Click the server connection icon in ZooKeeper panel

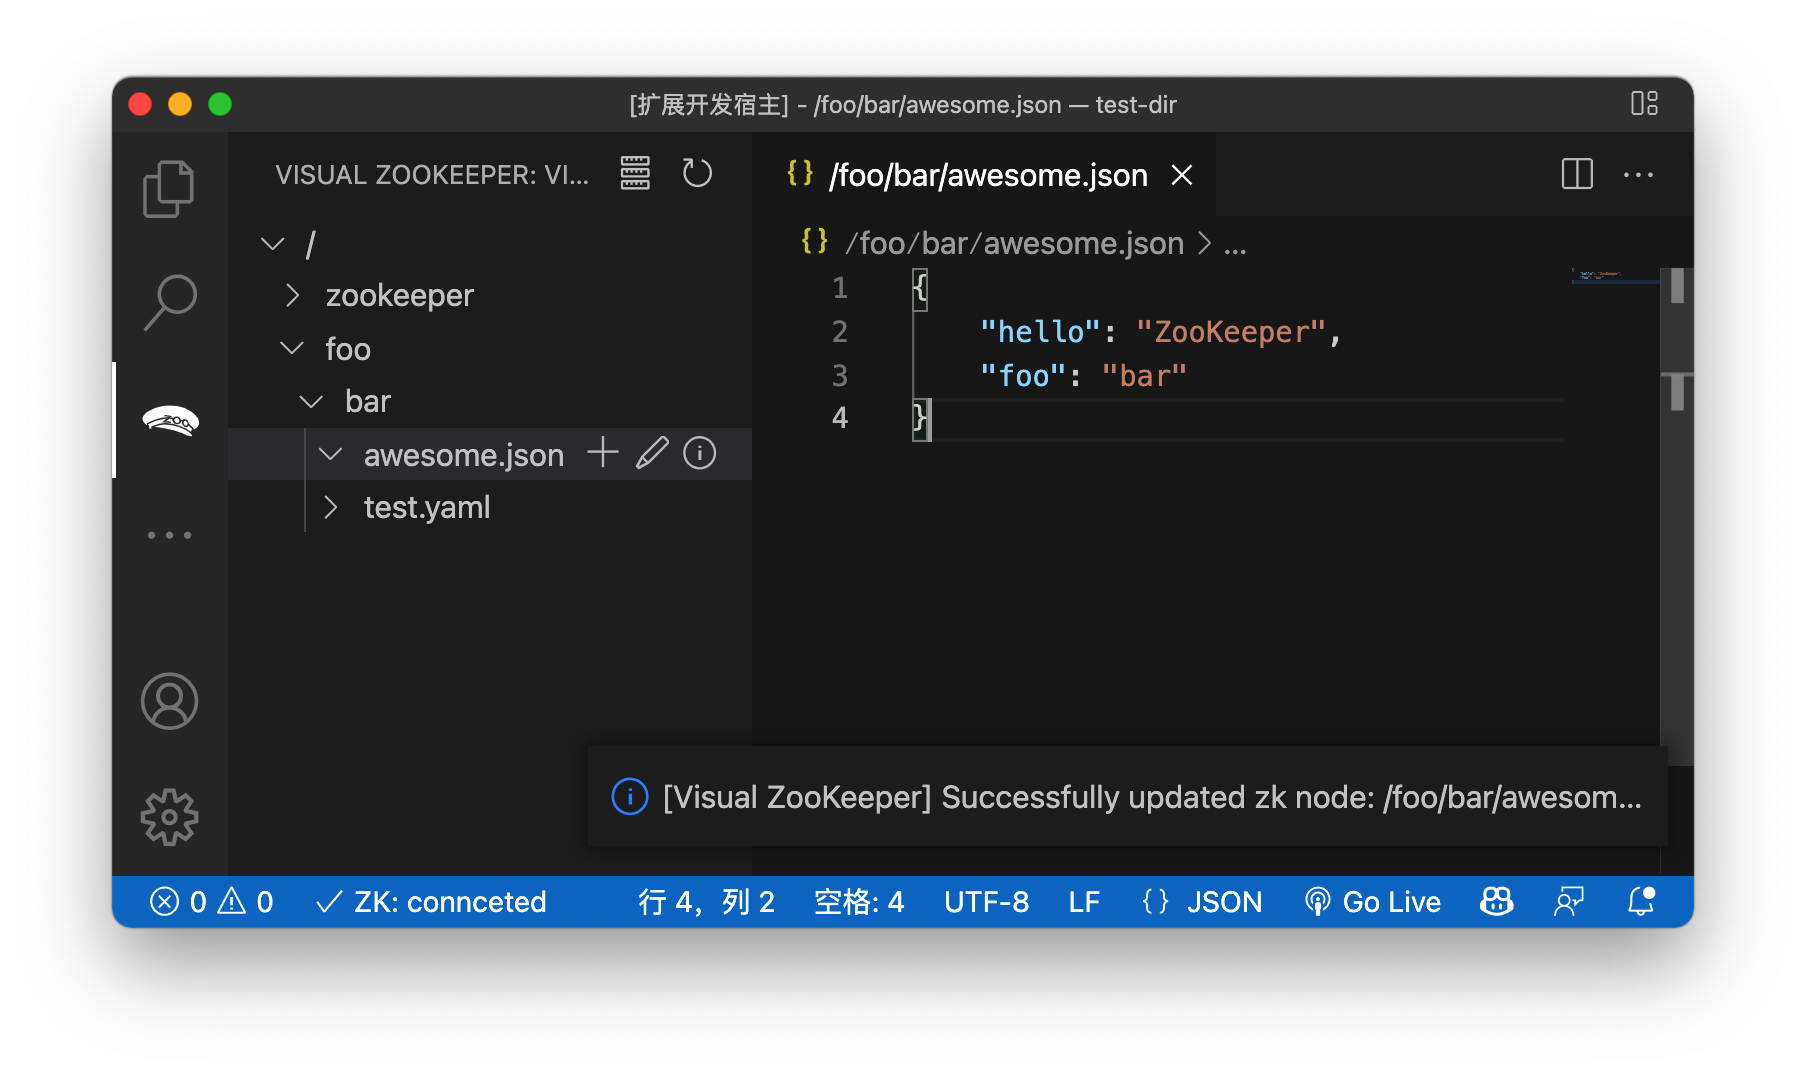pos(635,173)
